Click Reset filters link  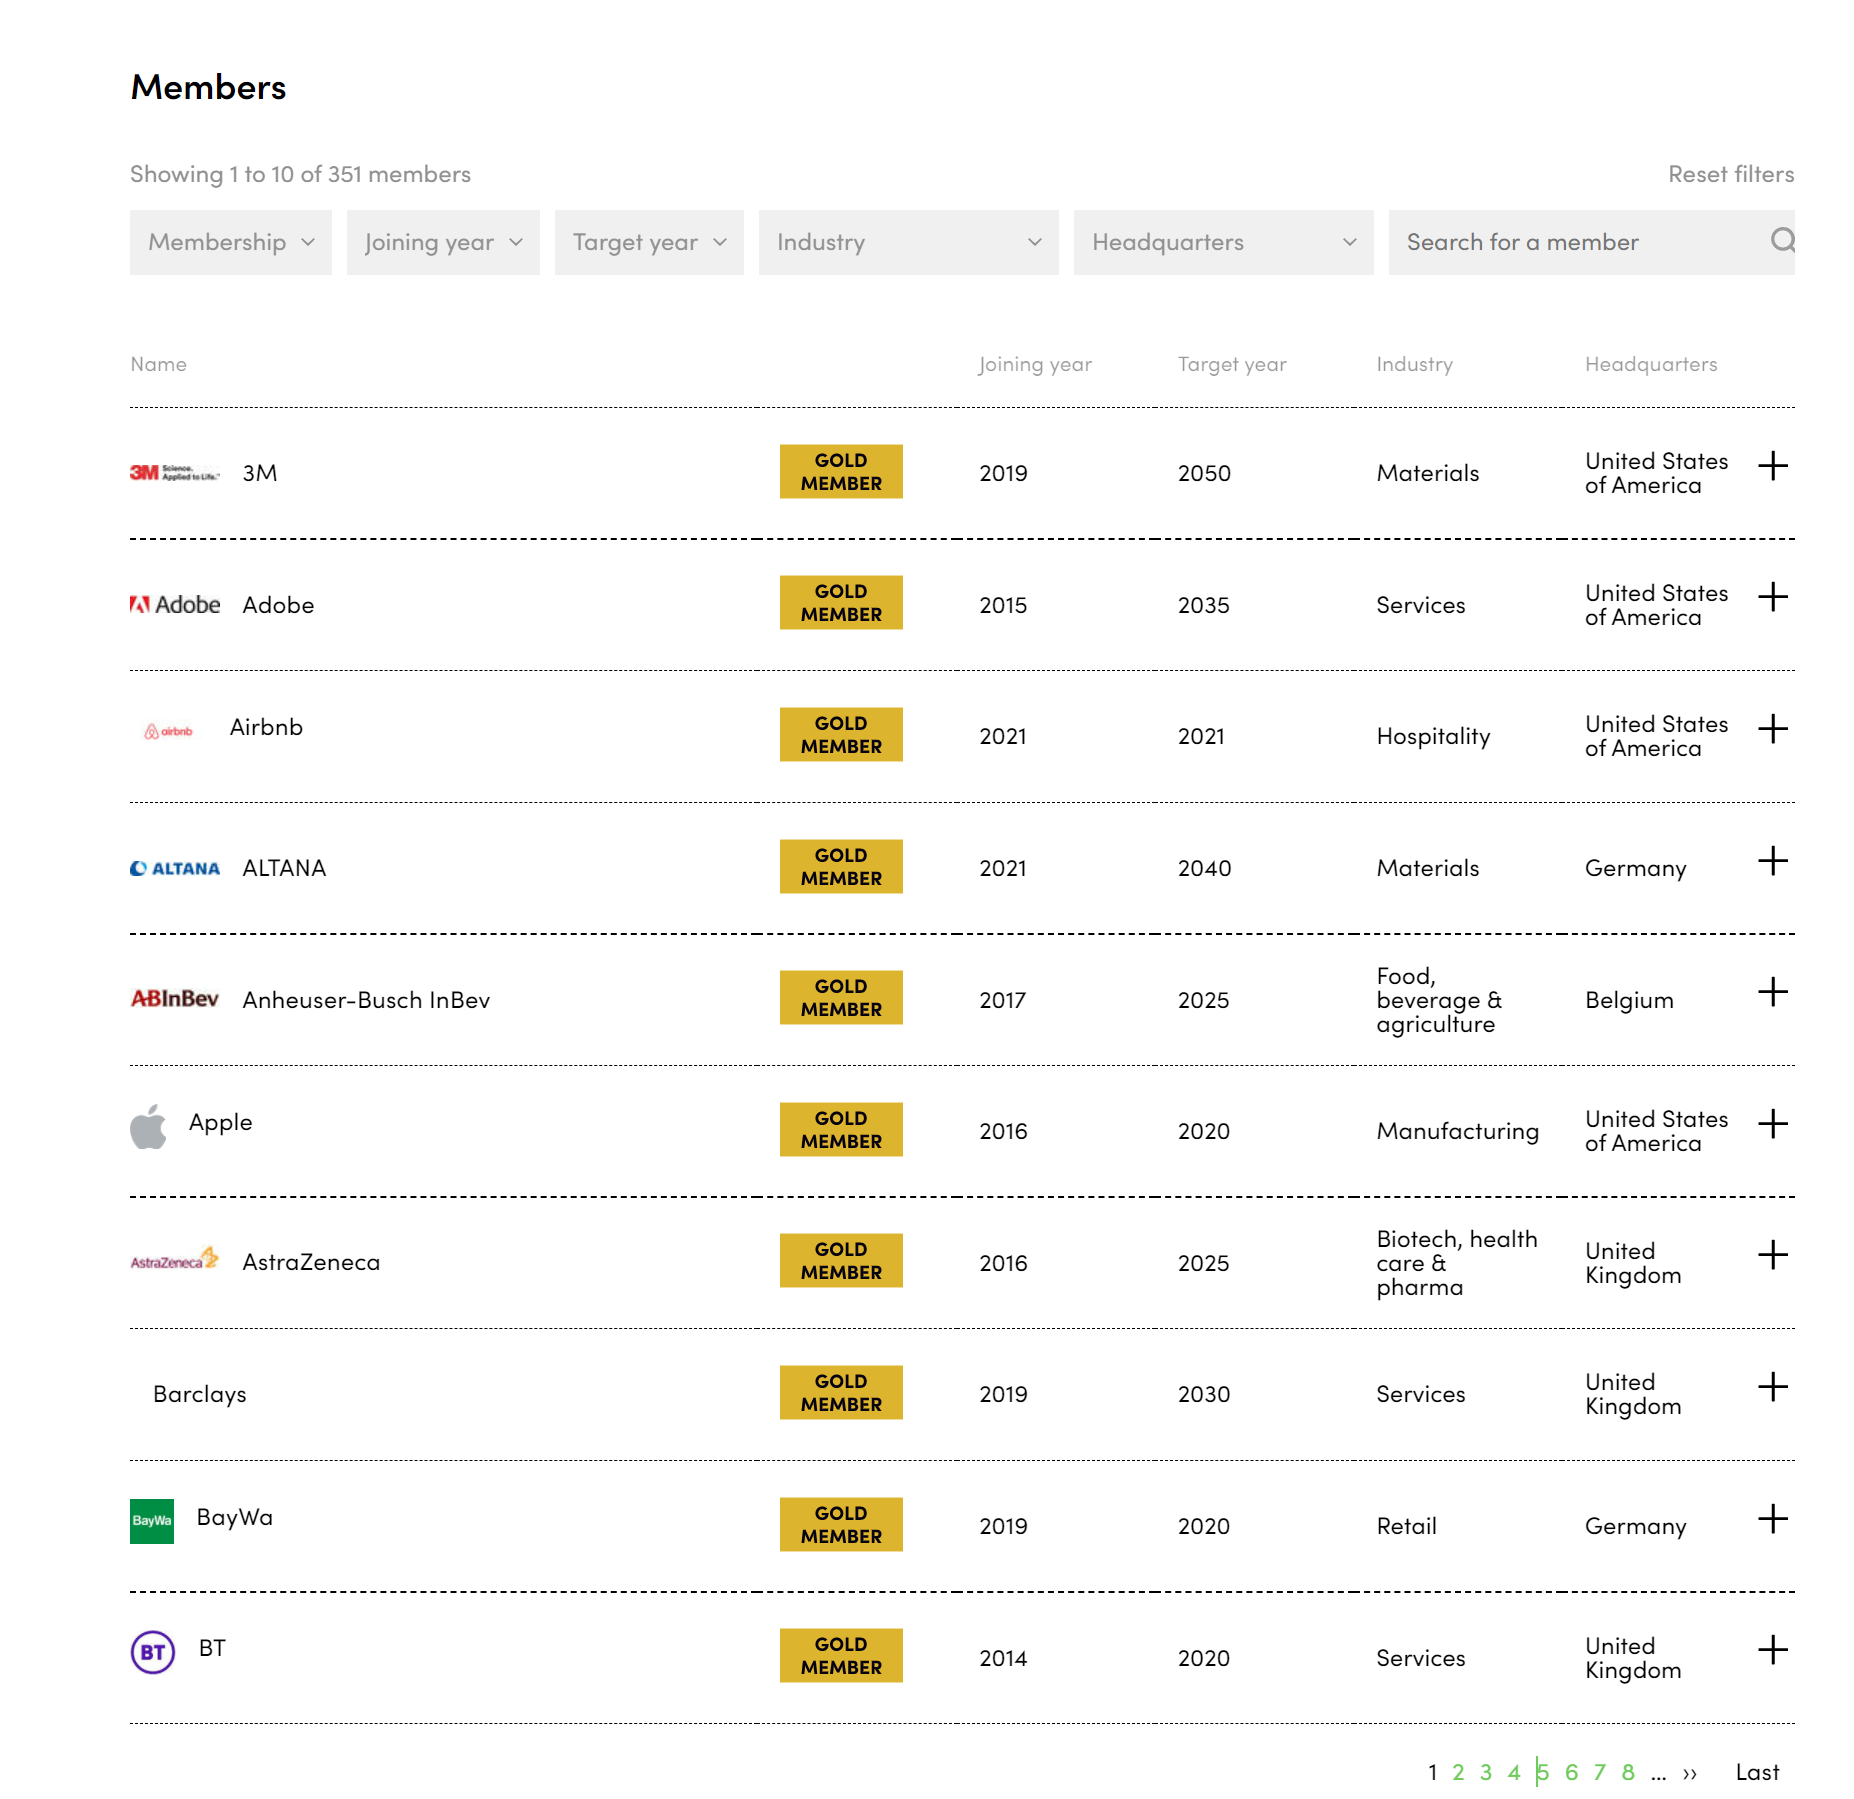tap(1731, 174)
